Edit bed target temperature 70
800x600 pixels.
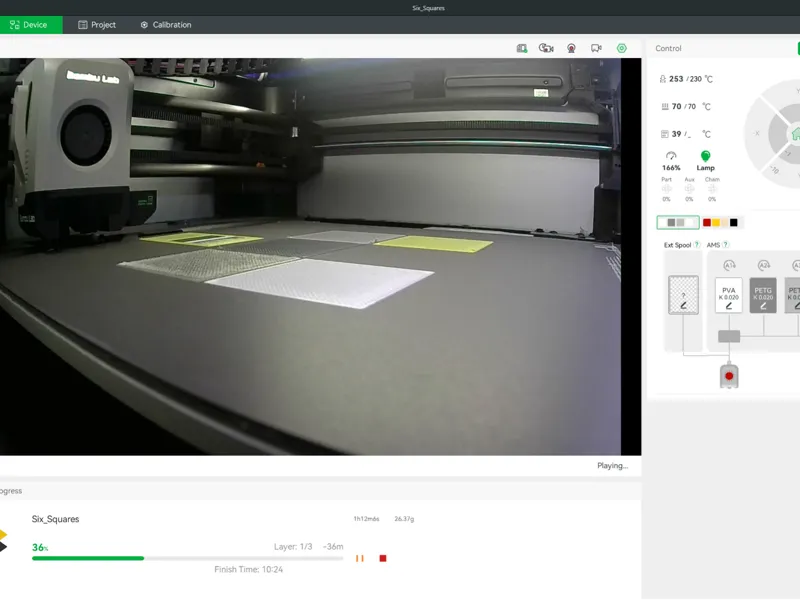(x=691, y=107)
